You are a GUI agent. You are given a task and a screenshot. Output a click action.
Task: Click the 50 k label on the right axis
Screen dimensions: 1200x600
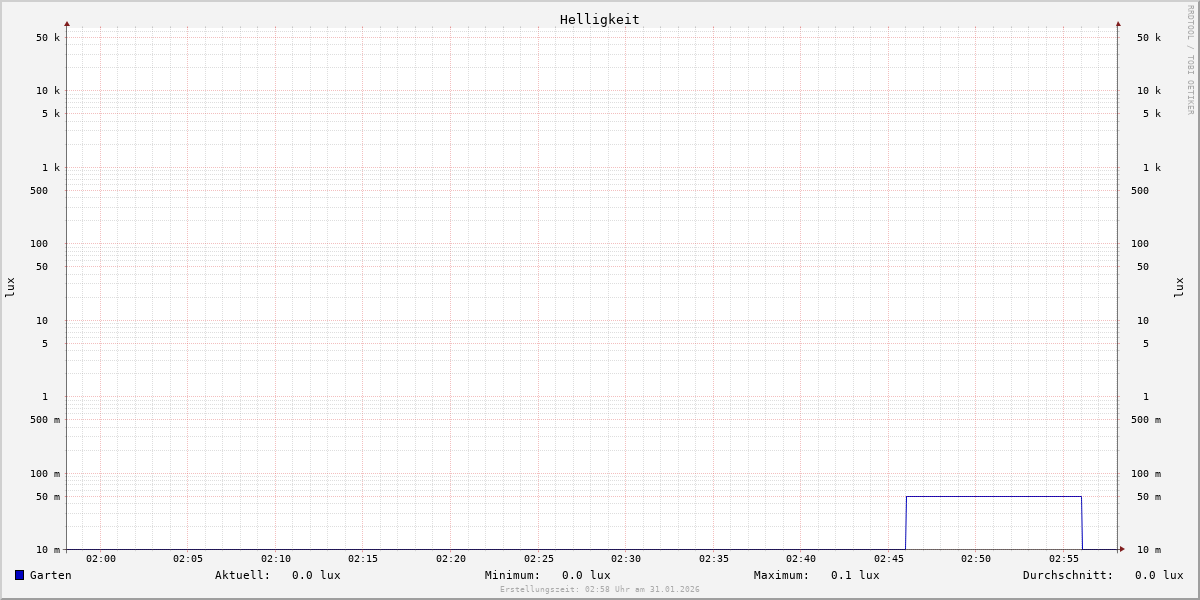1148,38
